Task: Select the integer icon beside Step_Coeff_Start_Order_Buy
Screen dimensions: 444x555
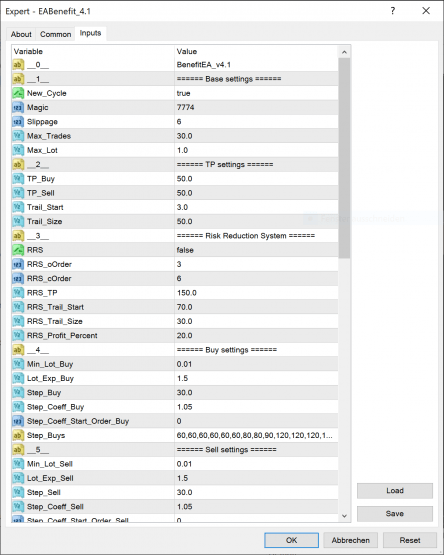Action: point(18,421)
